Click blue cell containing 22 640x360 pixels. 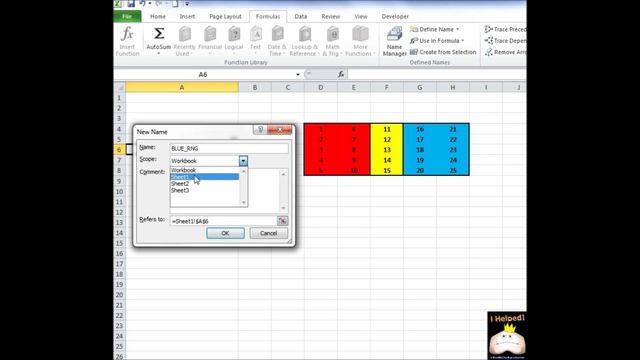pyautogui.click(x=453, y=140)
